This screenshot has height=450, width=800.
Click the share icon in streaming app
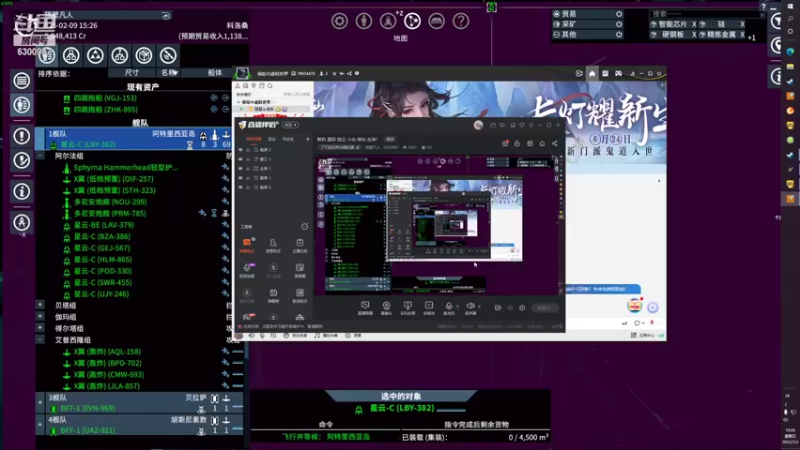pos(555,144)
